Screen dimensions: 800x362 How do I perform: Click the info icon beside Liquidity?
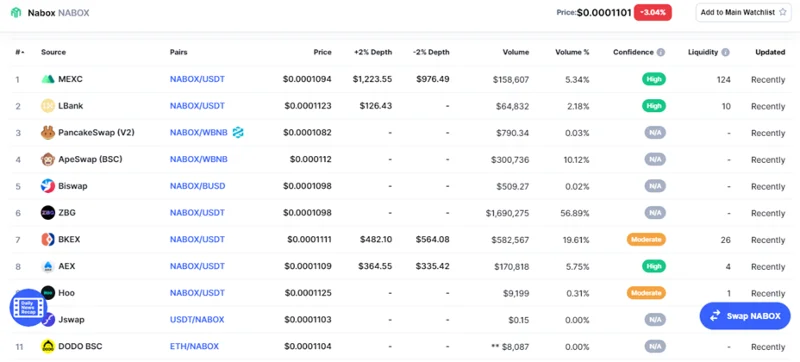click(726, 52)
